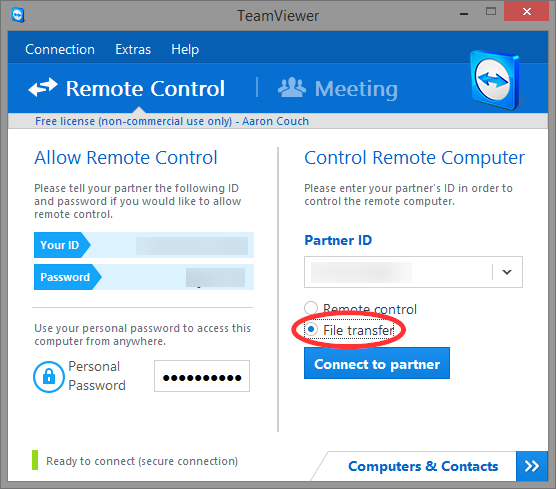Click the Meeting people icon
This screenshot has width=556, height=489.
(x=291, y=87)
